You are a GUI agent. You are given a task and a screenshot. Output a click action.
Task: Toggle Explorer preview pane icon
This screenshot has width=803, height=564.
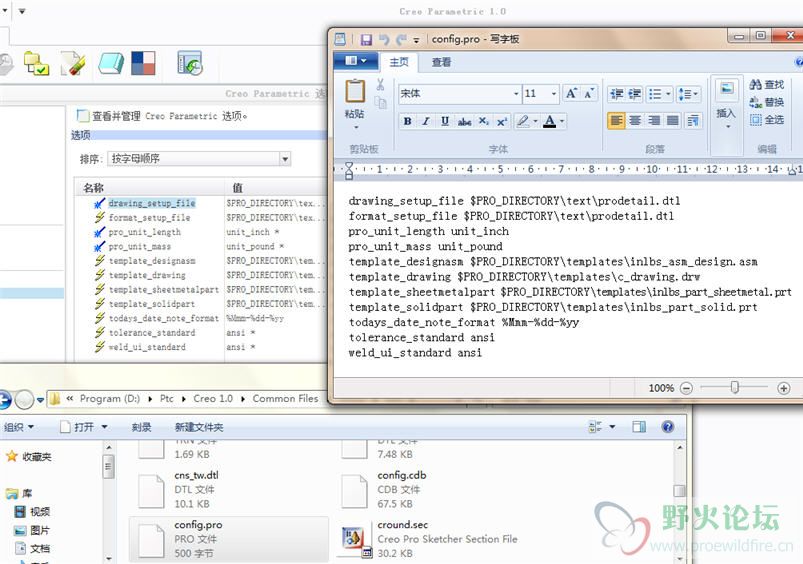pos(639,427)
